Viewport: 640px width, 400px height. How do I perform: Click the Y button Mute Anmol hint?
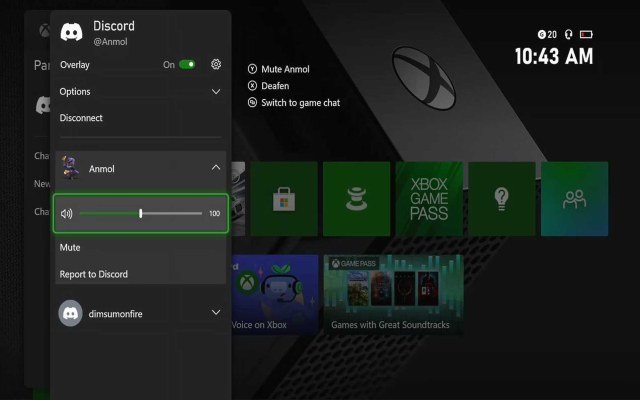(279, 69)
